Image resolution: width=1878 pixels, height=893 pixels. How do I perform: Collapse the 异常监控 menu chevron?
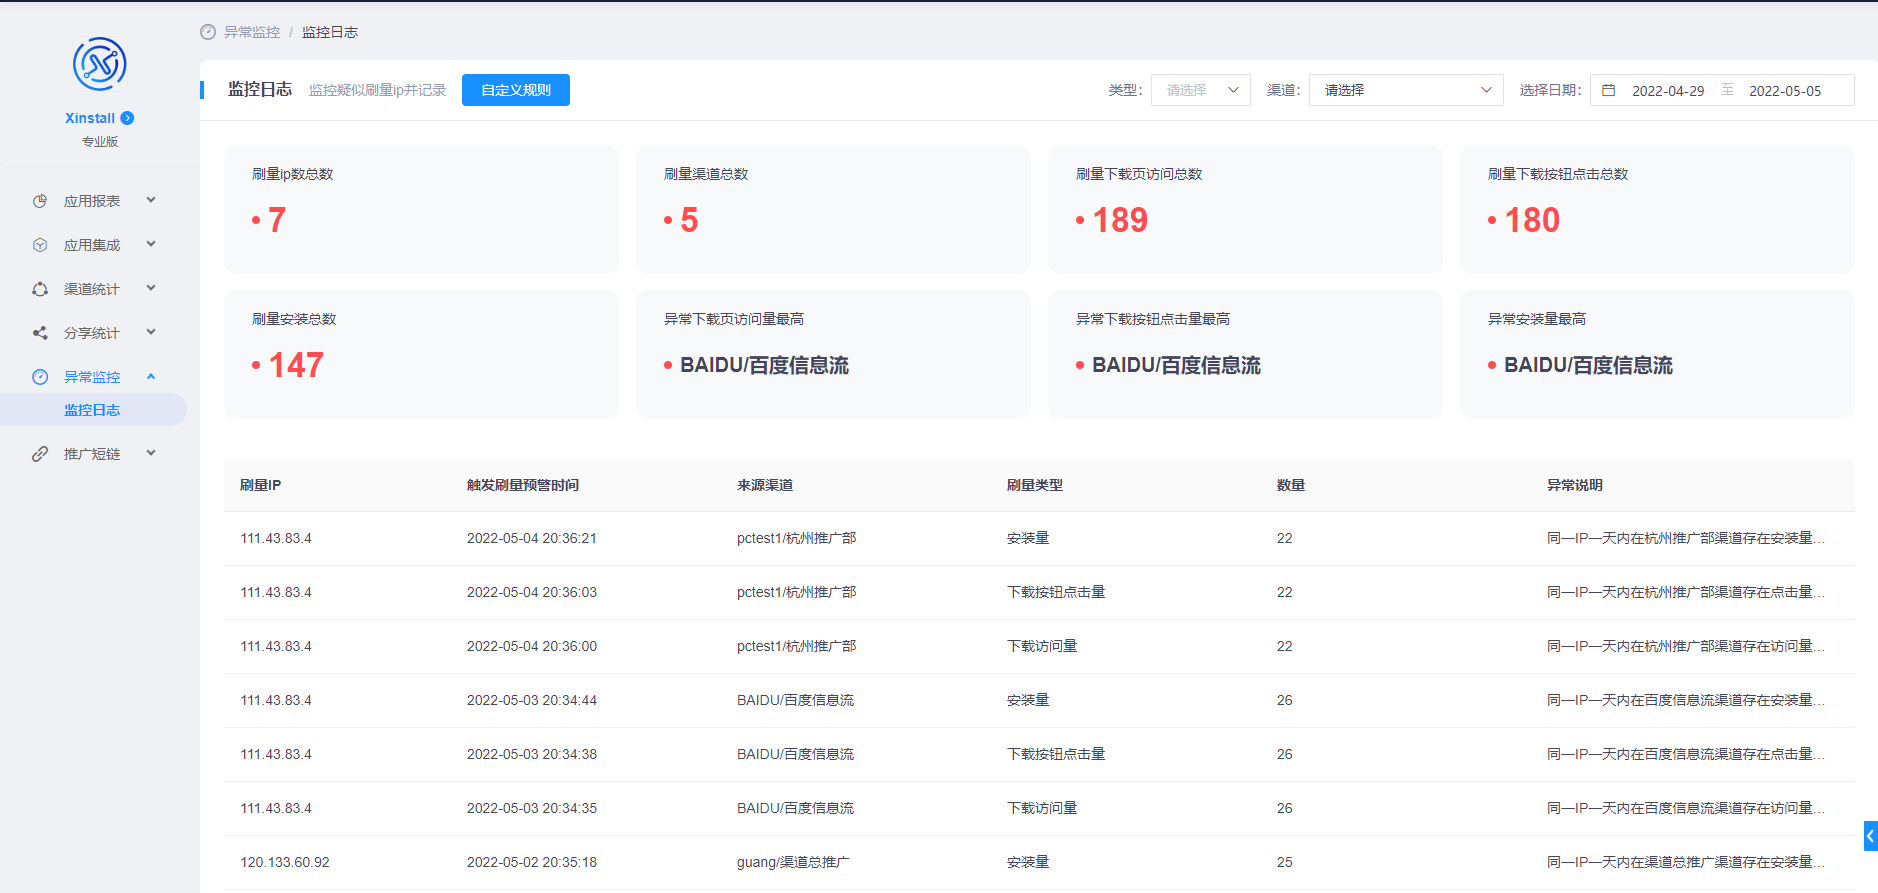(151, 377)
